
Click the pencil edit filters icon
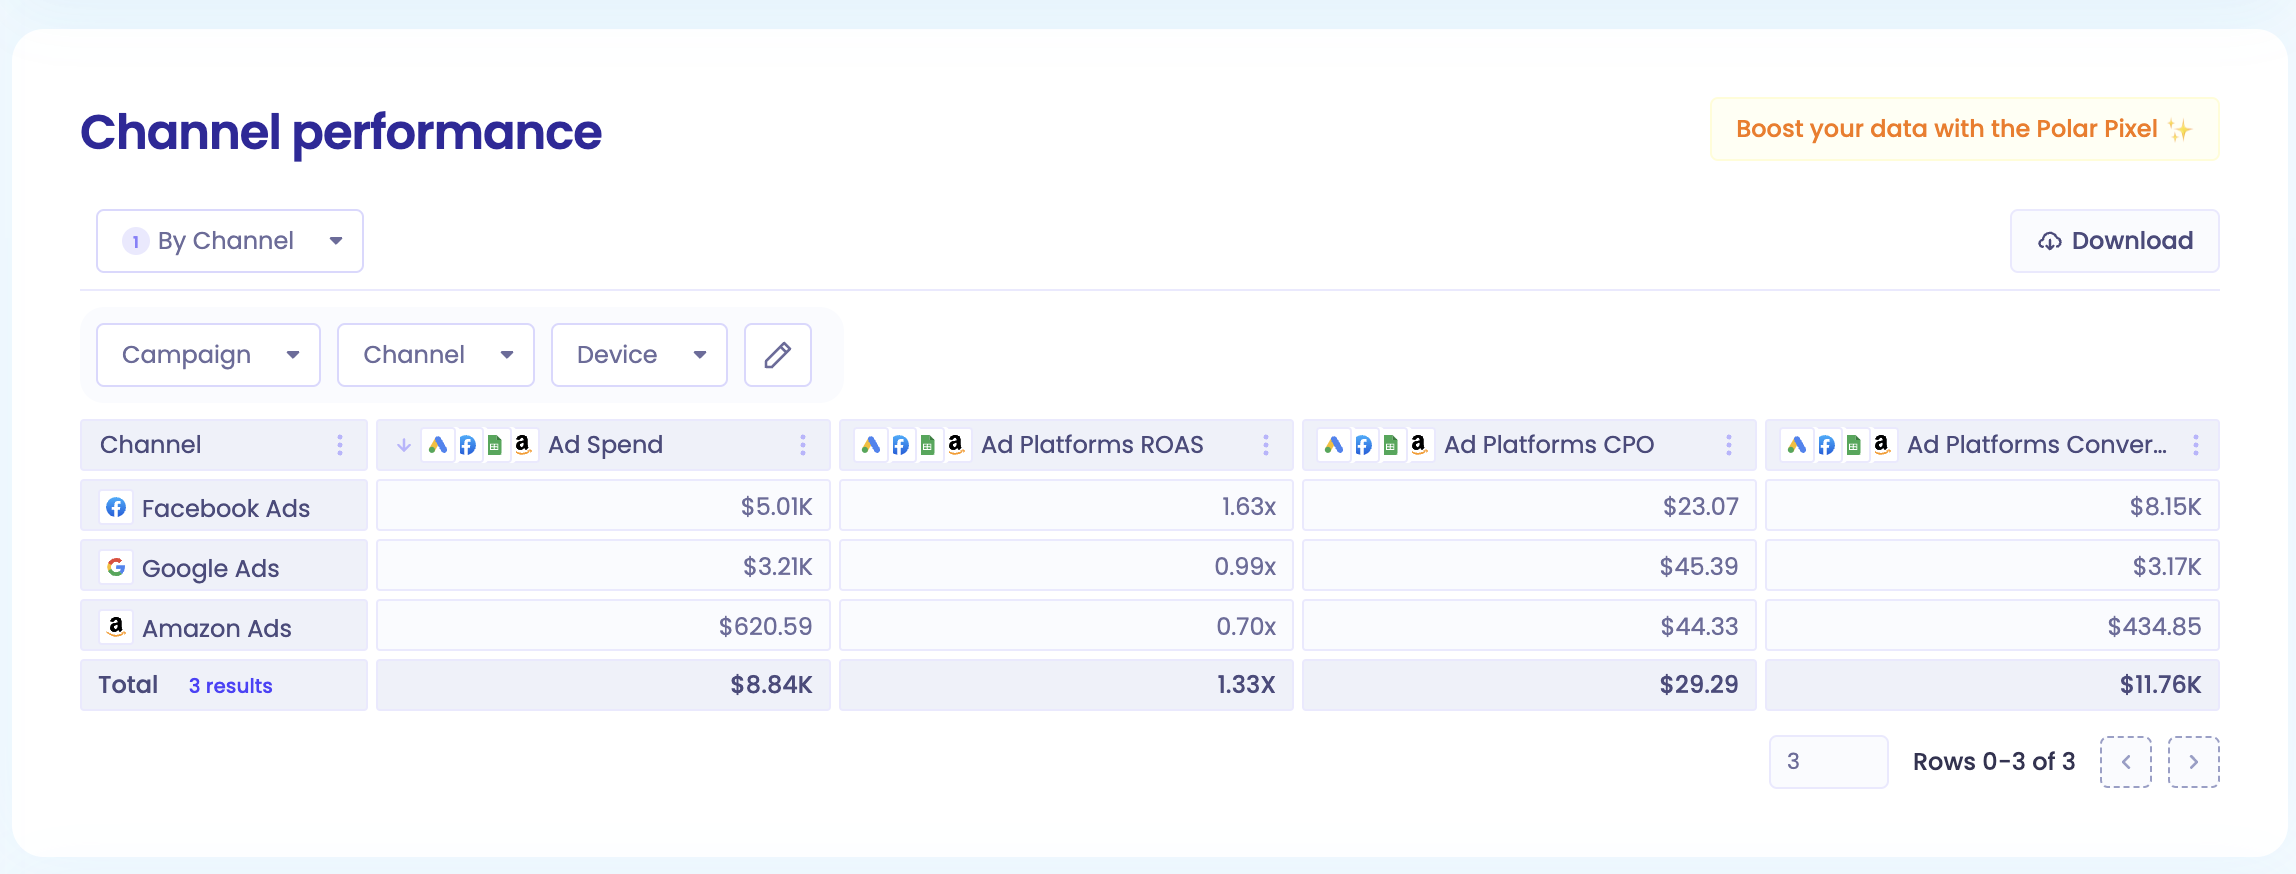click(x=778, y=355)
